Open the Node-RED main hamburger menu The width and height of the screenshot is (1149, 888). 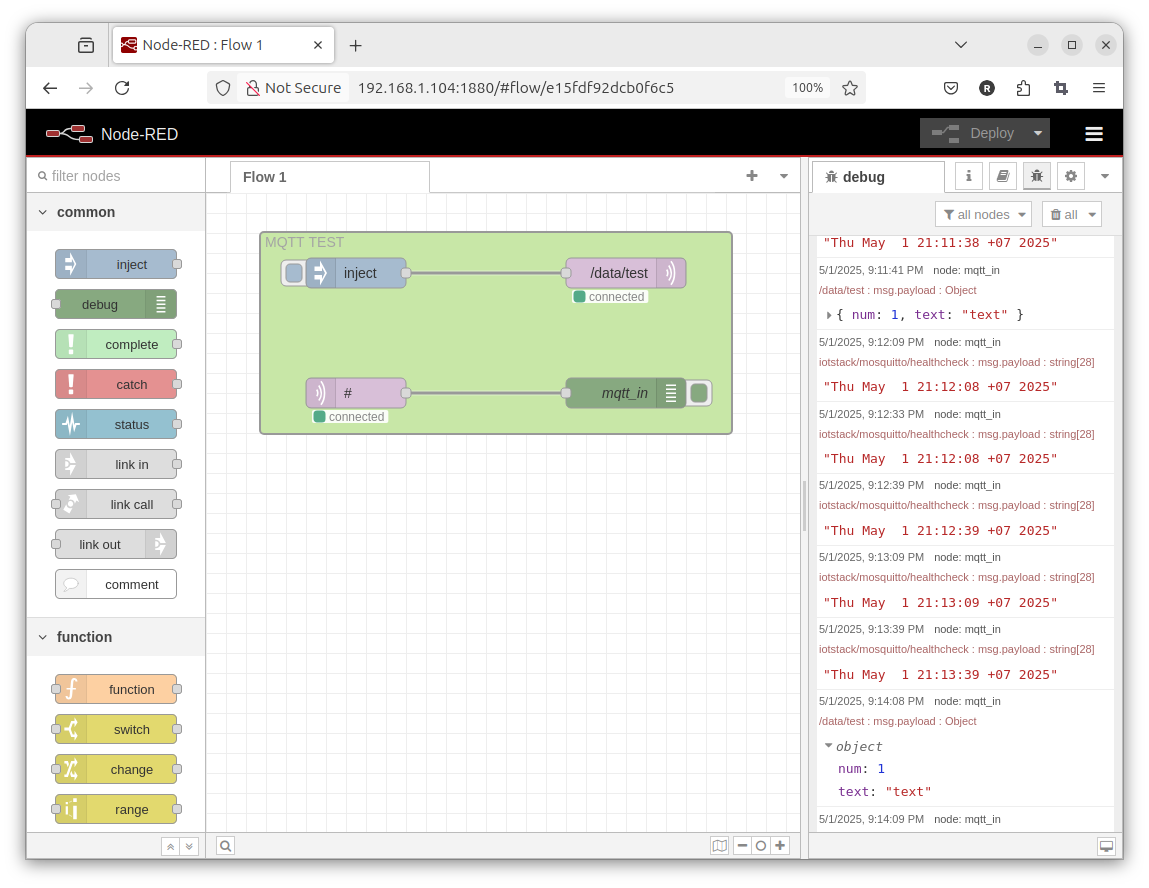(1094, 133)
